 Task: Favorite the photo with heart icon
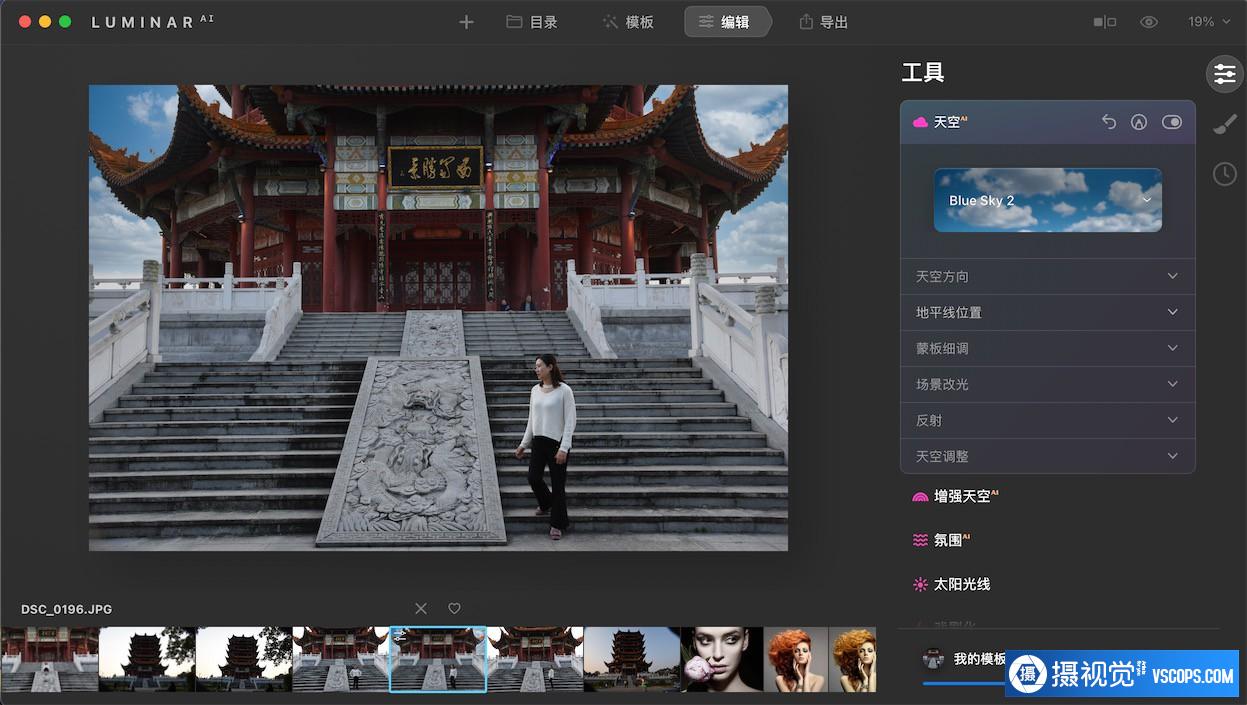point(454,609)
